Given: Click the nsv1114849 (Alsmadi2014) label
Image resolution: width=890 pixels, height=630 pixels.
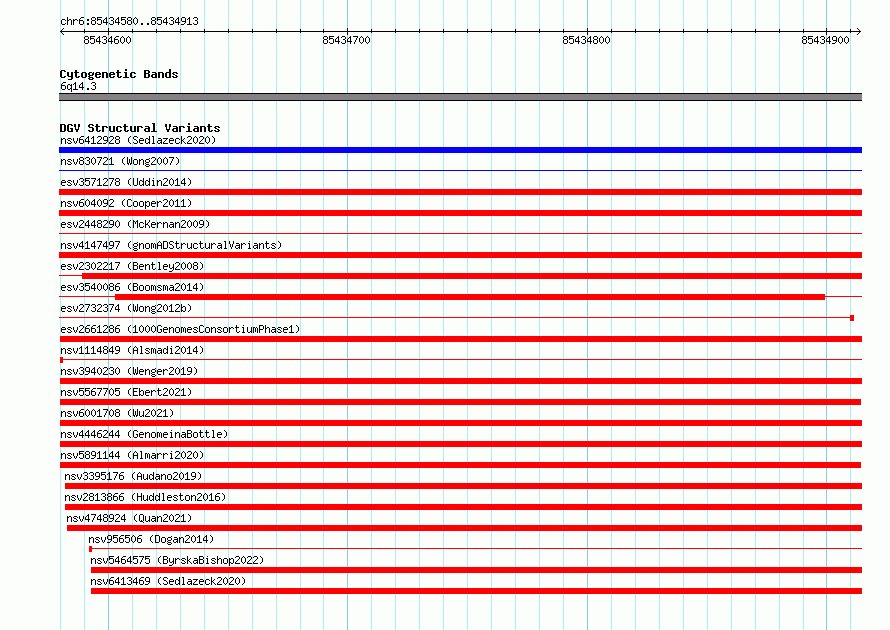Looking at the screenshot, I should pos(132,350).
